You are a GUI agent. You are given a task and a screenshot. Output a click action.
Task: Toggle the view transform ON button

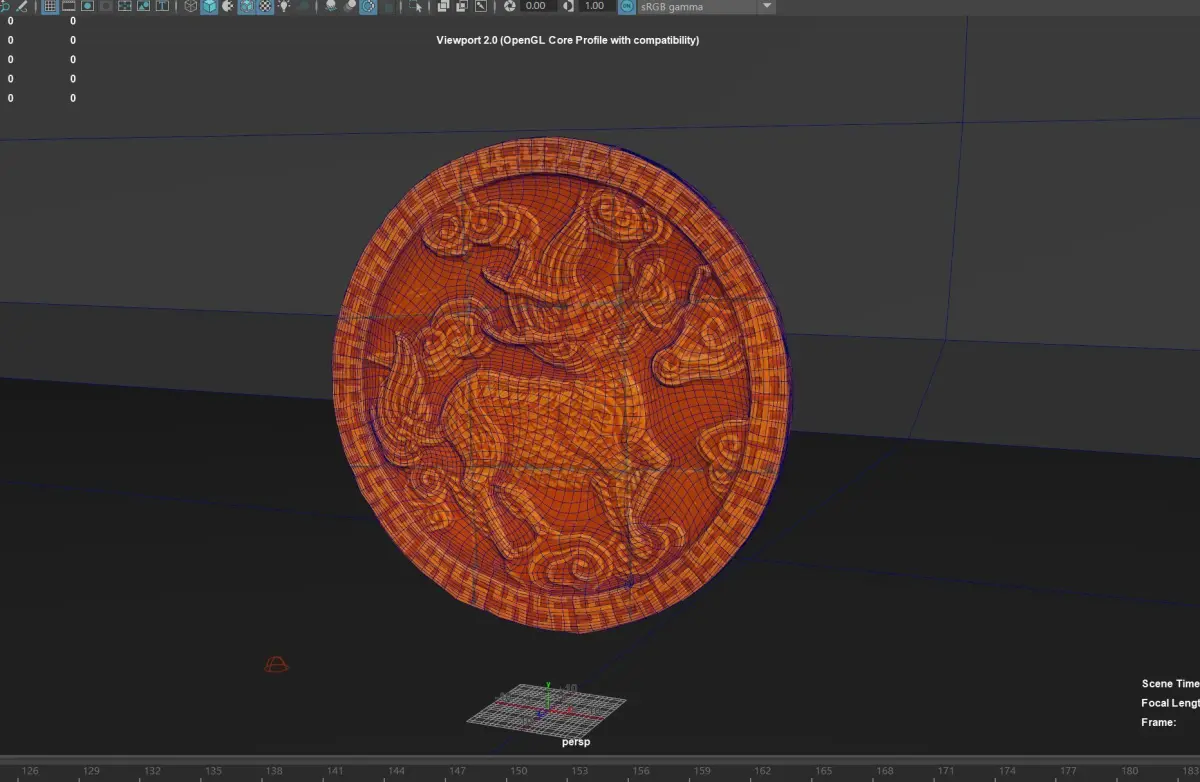click(x=627, y=6)
